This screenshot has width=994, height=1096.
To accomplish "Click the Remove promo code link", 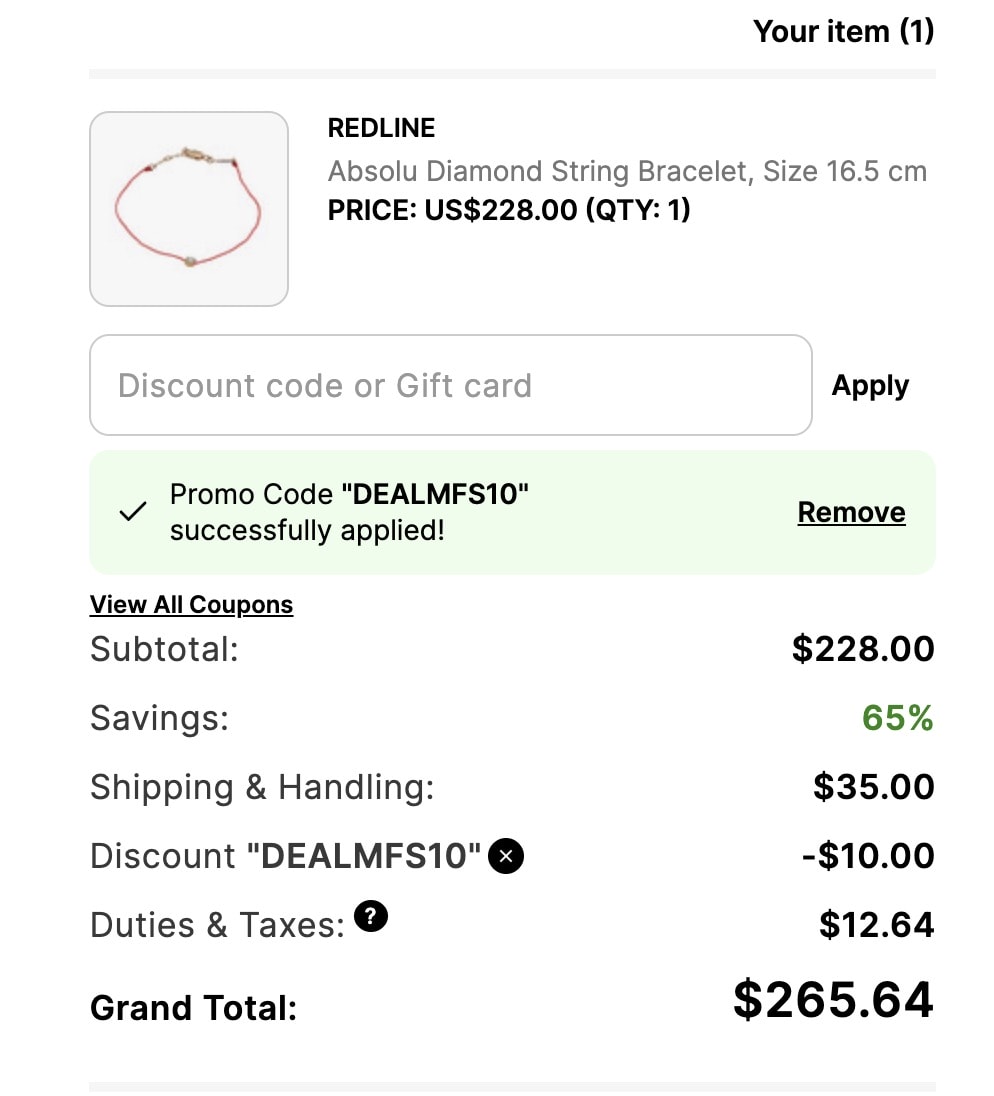I will coord(851,512).
